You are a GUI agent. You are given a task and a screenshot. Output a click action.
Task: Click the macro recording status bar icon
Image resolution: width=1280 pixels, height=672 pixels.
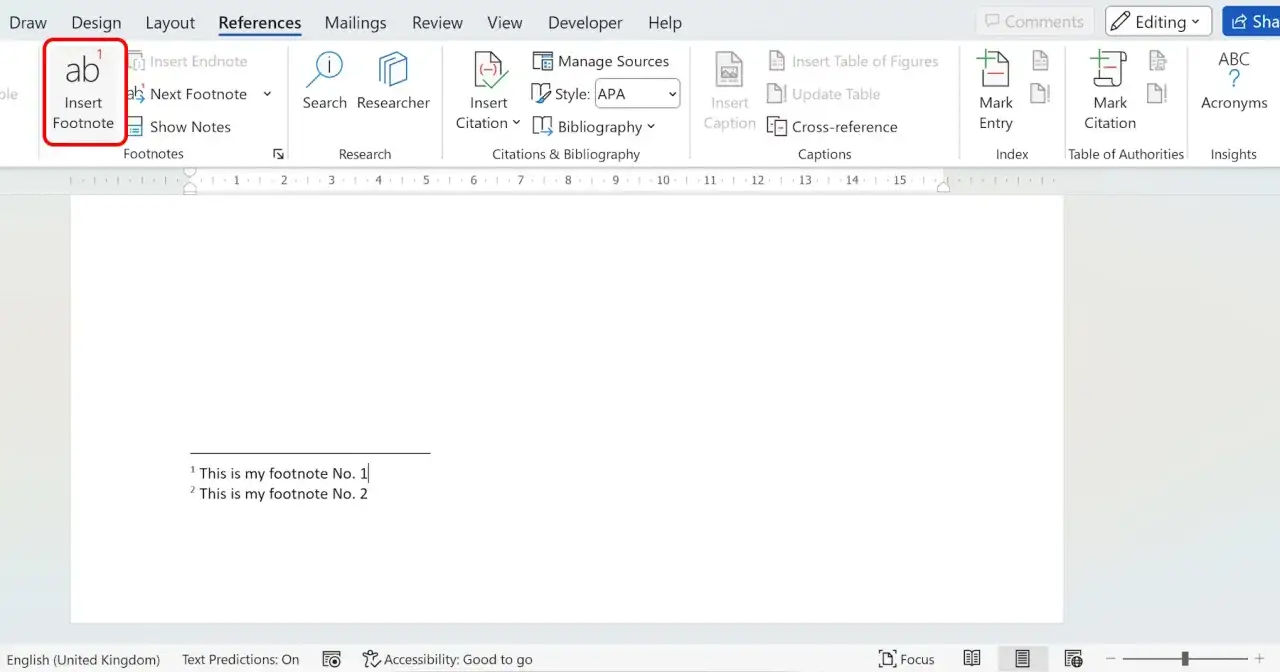click(332, 659)
